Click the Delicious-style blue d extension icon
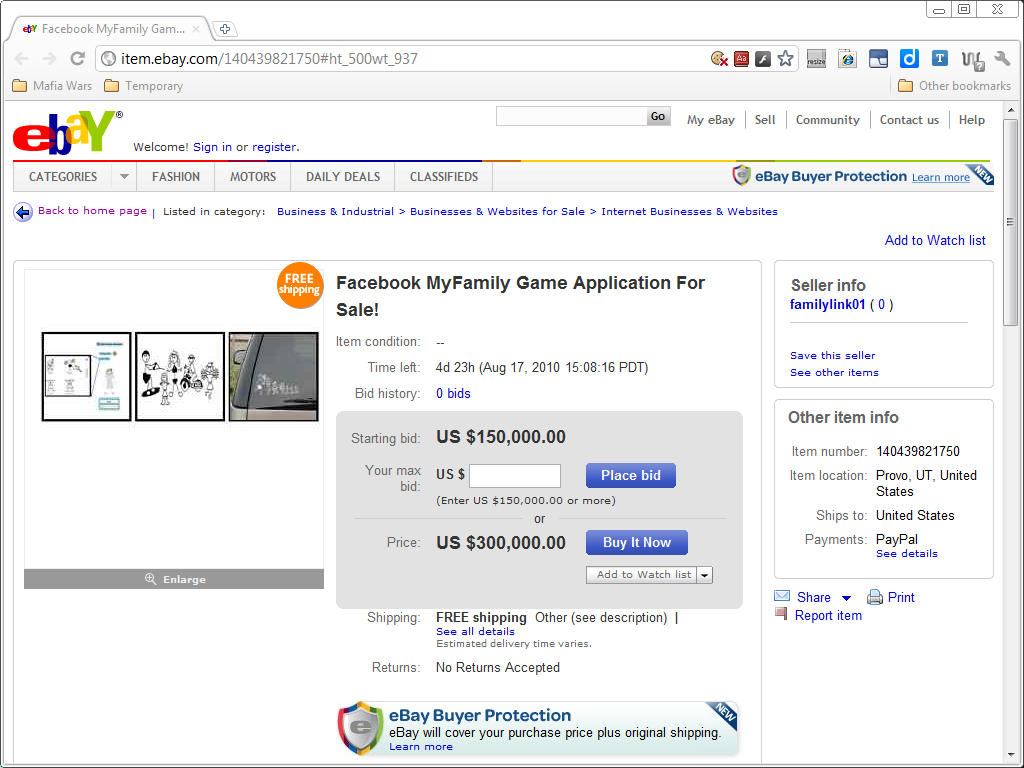1024x768 pixels. click(909, 59)
